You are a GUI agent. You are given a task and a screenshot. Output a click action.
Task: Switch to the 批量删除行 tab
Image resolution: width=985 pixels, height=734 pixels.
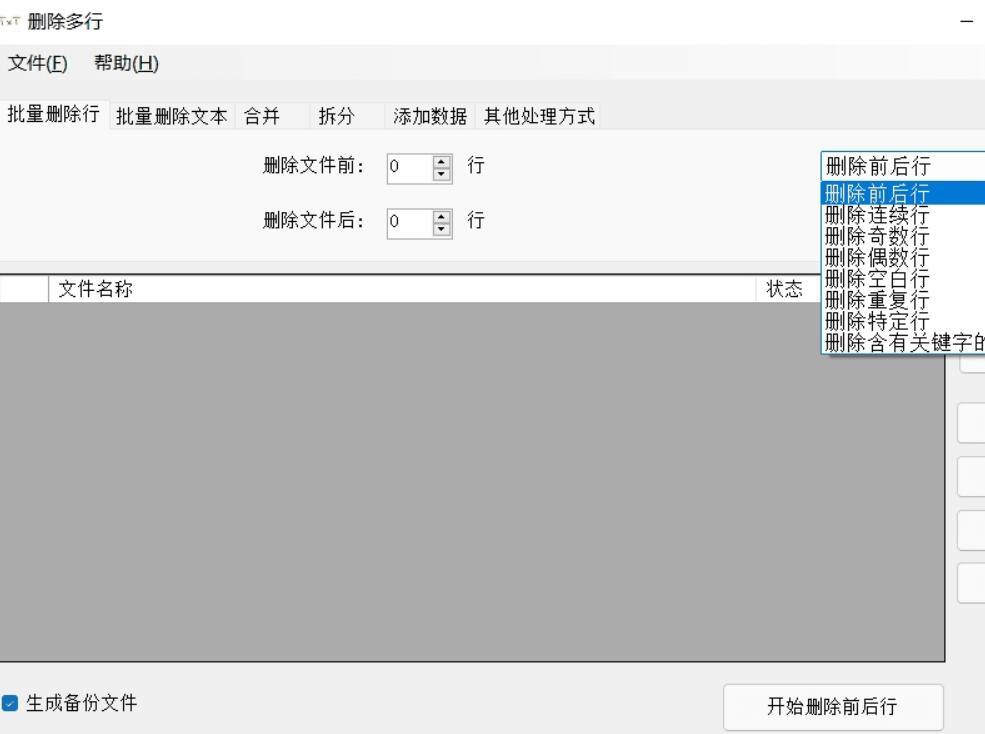pyautogui.click(x=54, y=114)
